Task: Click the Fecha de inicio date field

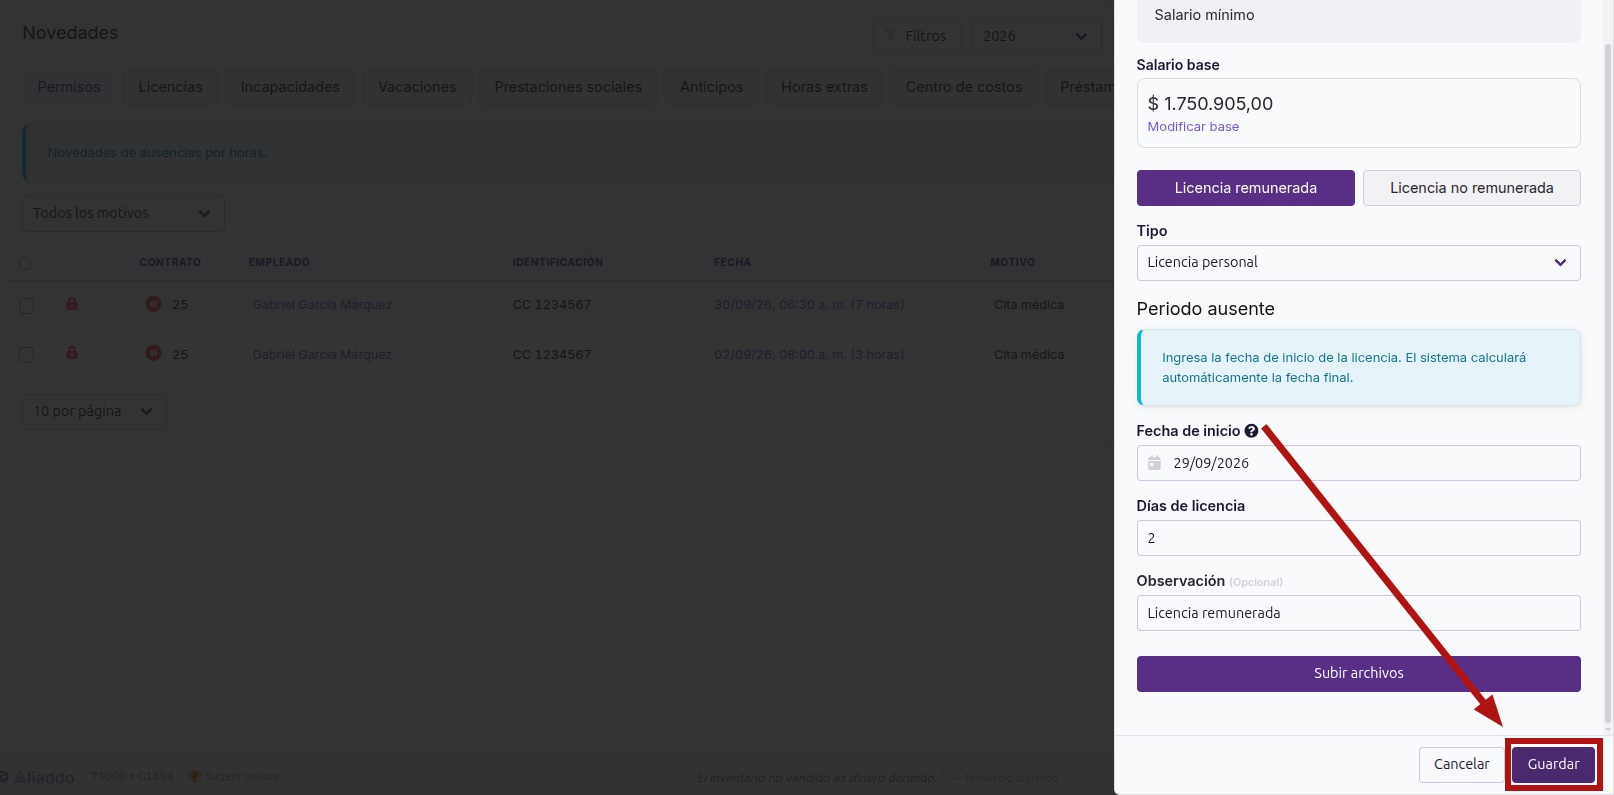Action: (x=1358, y=463)
